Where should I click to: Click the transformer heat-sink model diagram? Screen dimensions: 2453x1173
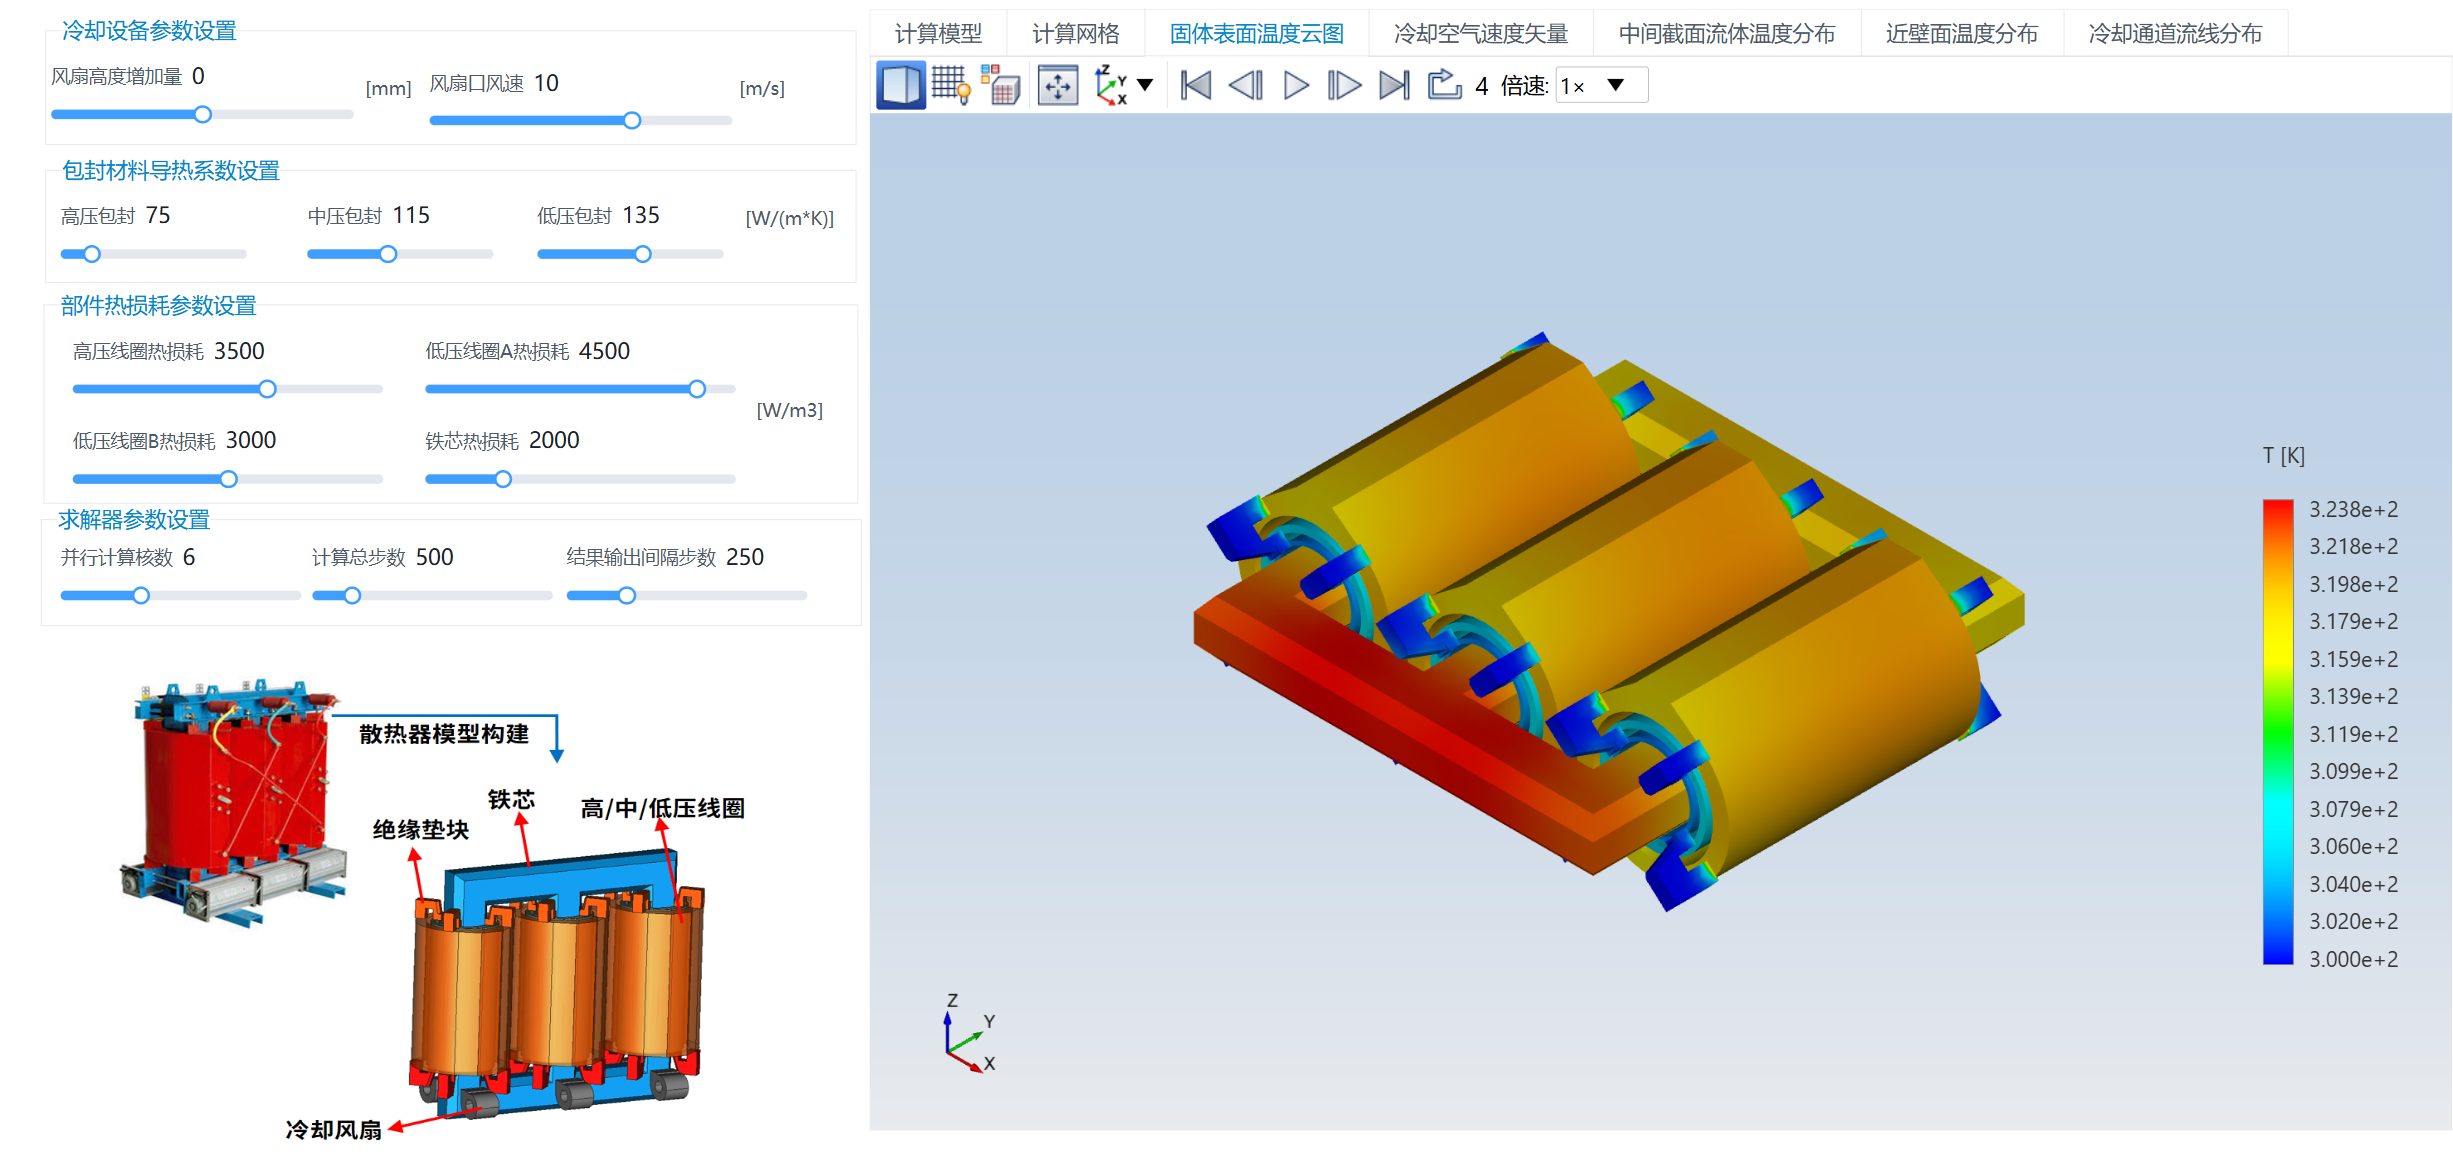tap(558, 985)
